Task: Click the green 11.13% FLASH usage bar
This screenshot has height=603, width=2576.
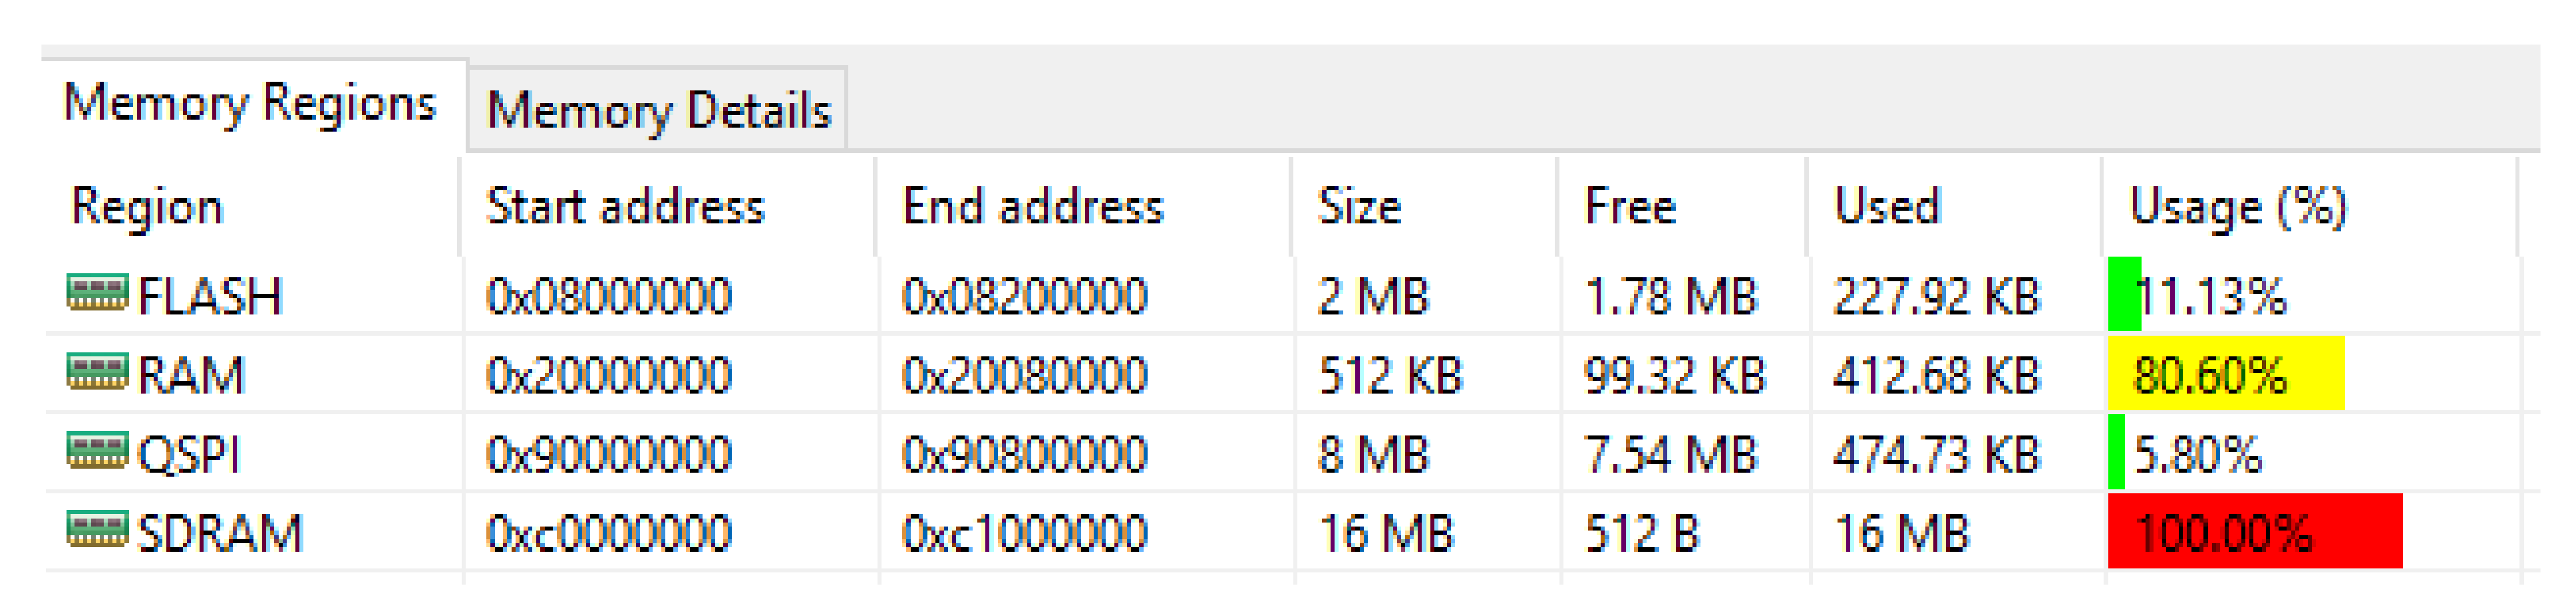Action: click(x=2124, y=295)
